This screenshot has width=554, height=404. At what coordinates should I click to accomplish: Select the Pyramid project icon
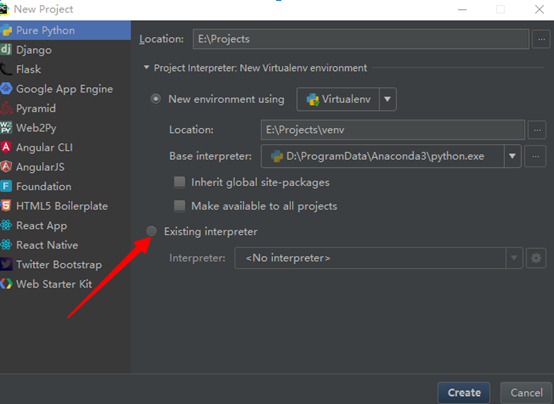pyautogui.click(x=6, y=108)
